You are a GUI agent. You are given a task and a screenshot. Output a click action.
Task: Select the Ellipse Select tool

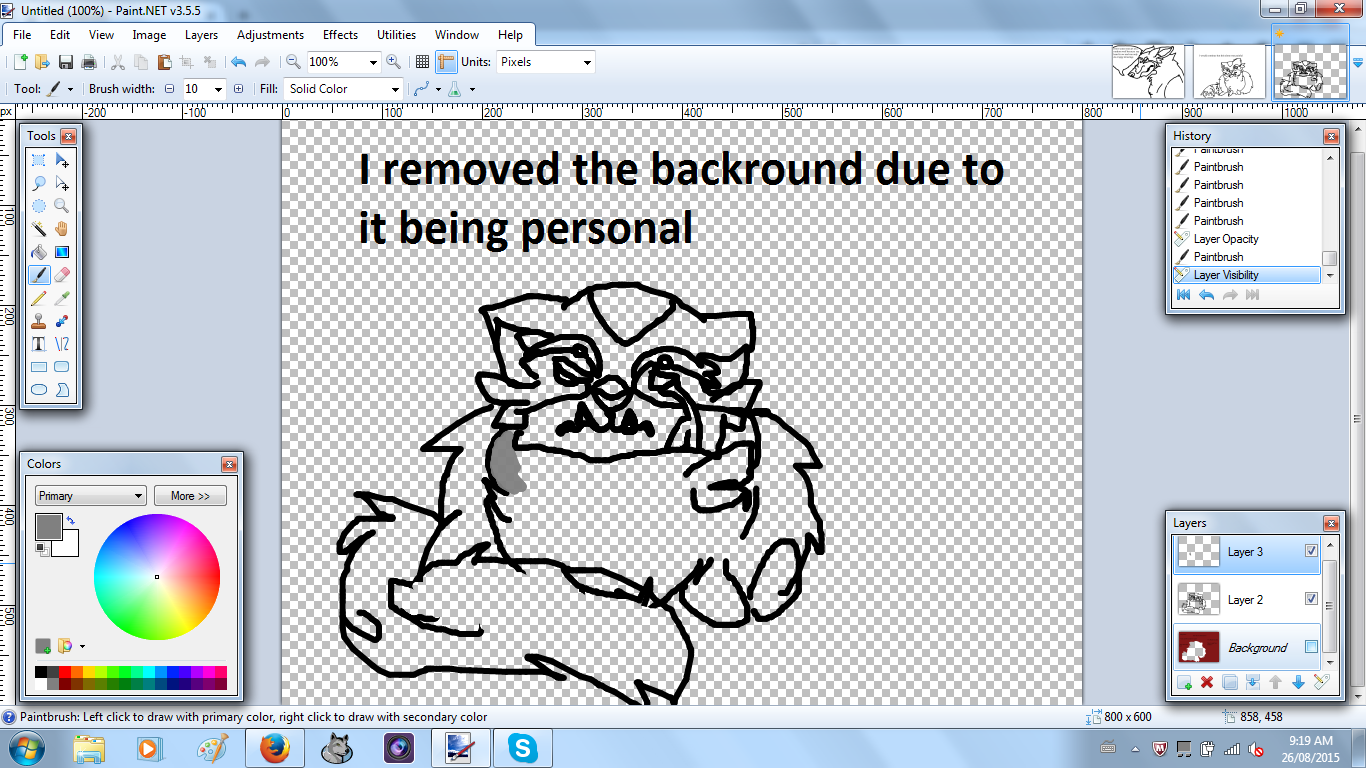point(39,206)
